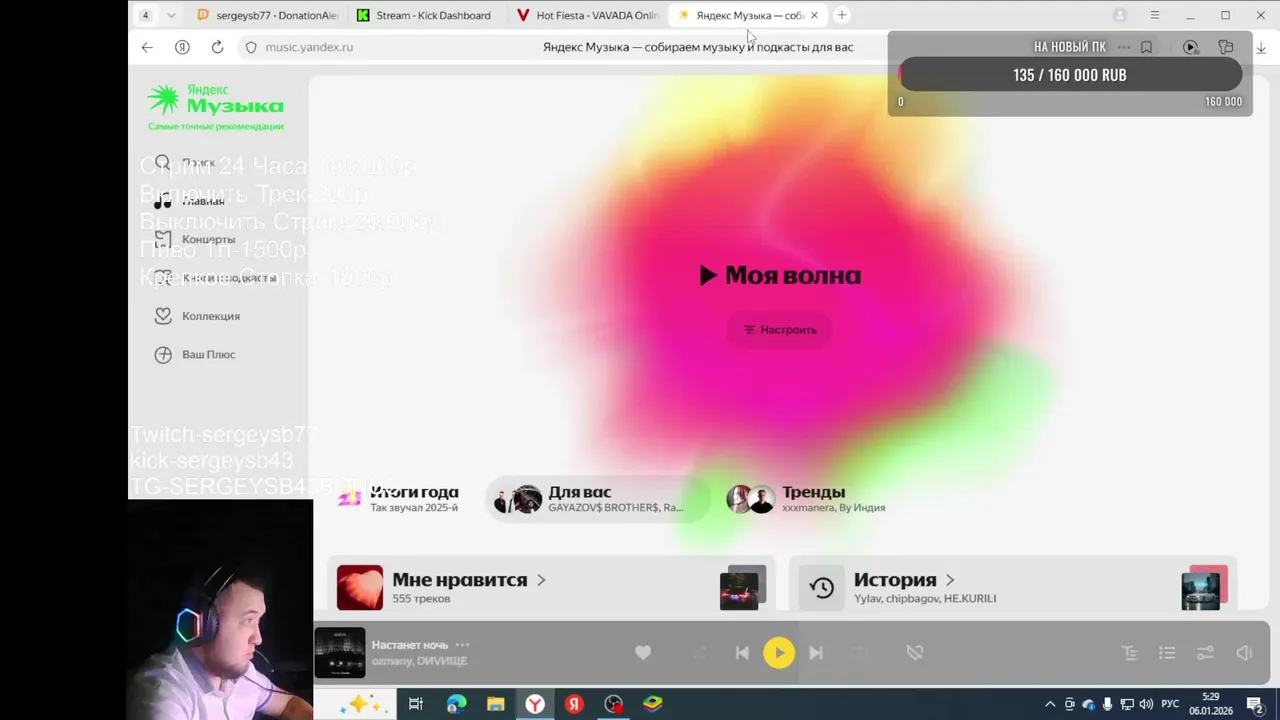Switch input language РУС in tray
Image resolution: width=1280 pixels, height=720 pixels.
click(1170, 704)
